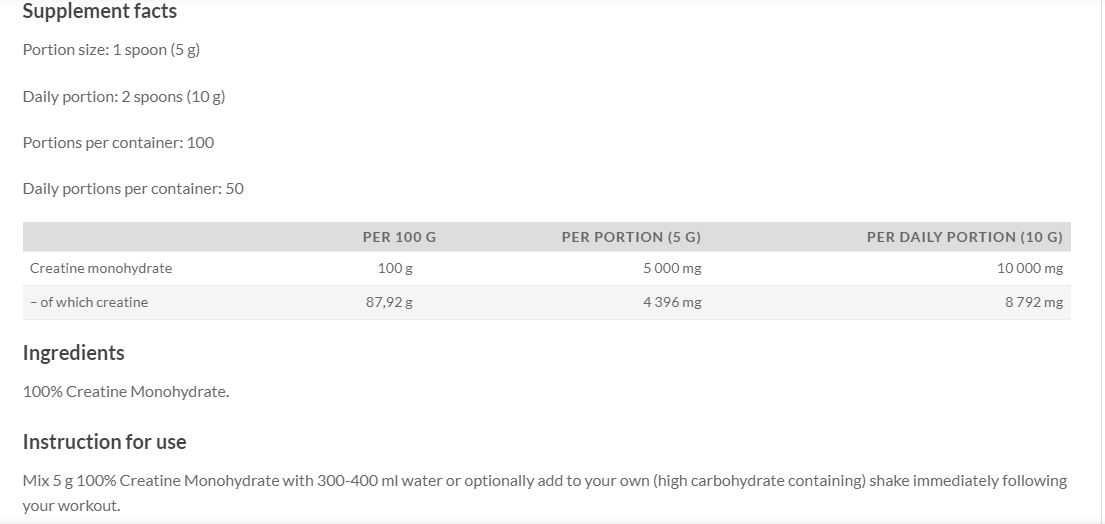Click the Daily portion 2 spoons text
Viewport: 1105px width, 524px height.
(x=123, y=97)
